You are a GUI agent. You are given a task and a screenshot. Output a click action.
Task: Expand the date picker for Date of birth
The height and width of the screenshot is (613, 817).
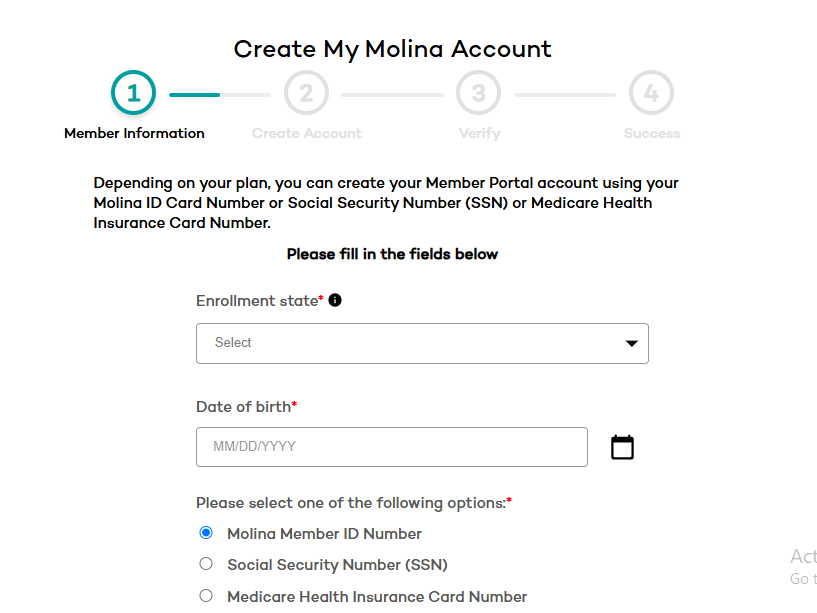622,446
